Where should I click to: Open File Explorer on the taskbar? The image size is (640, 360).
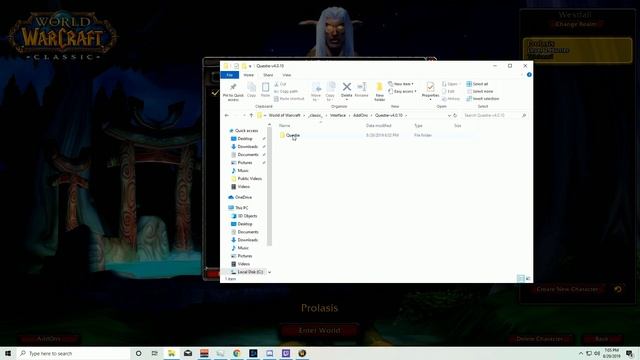tap(171, 353)
